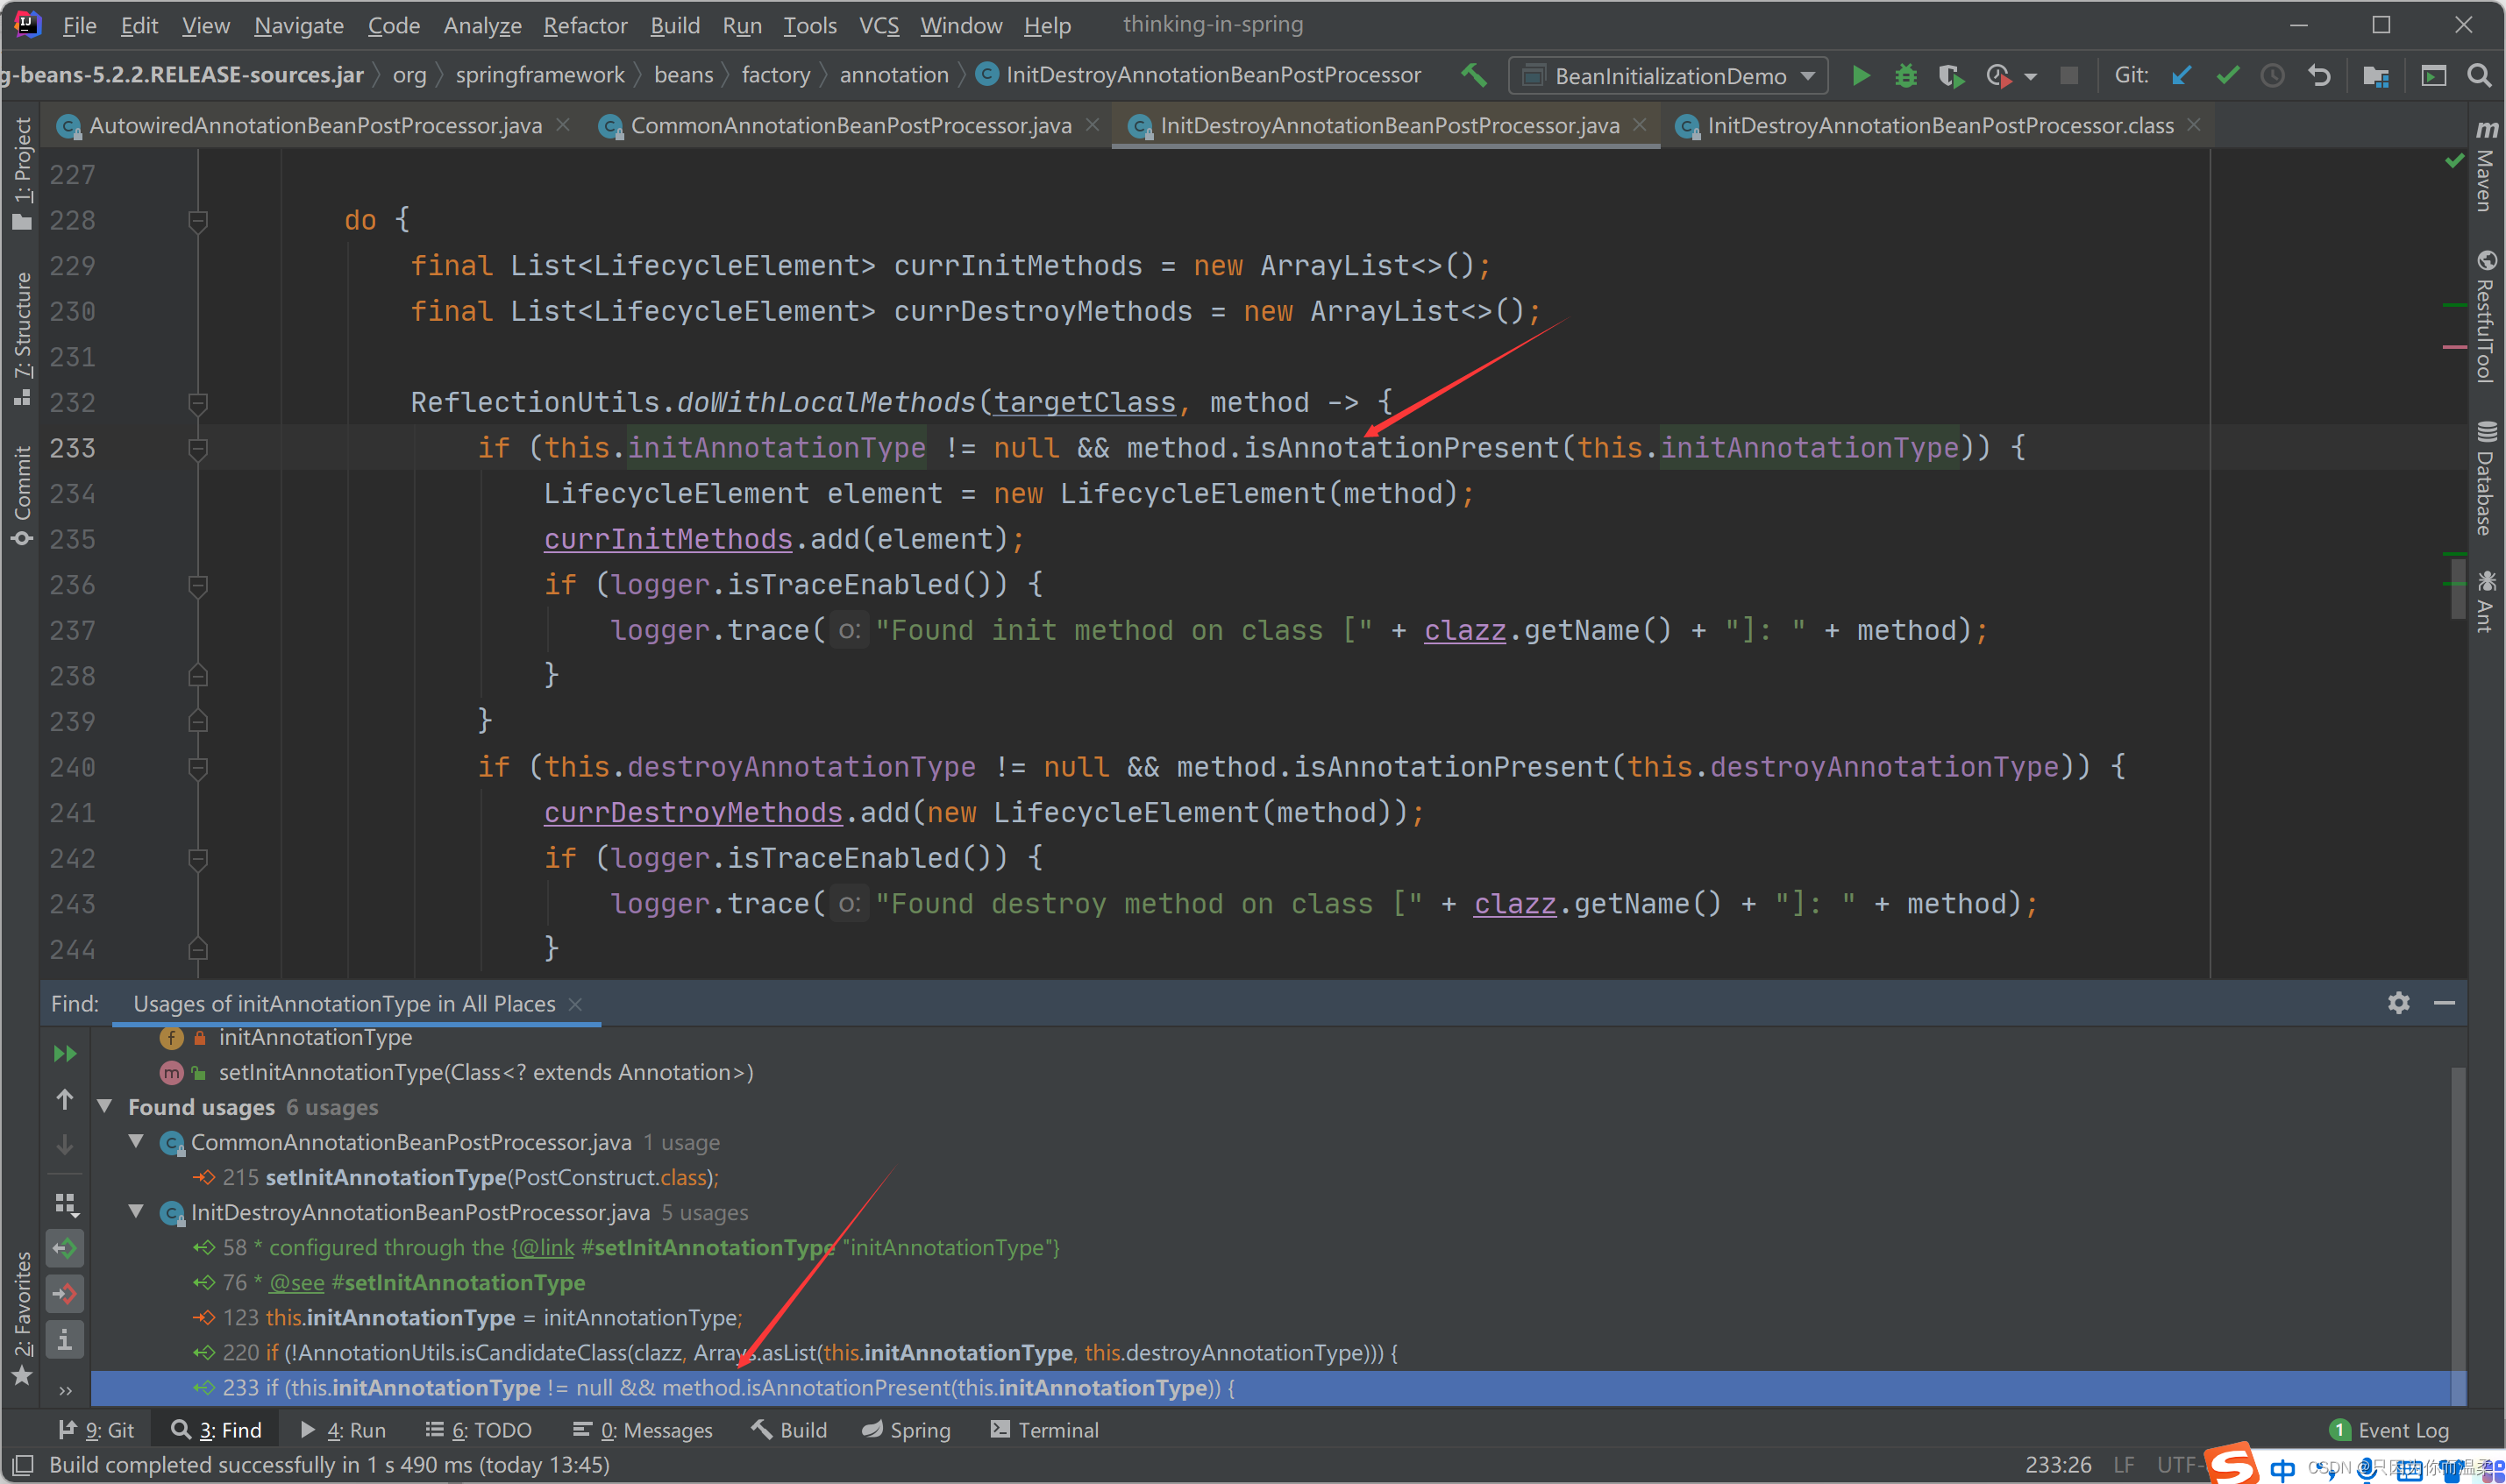The width and height of the screenshot is (2506, 1484).
Task: Rerun the usages search in Find panel
Action: (65, 1053)
